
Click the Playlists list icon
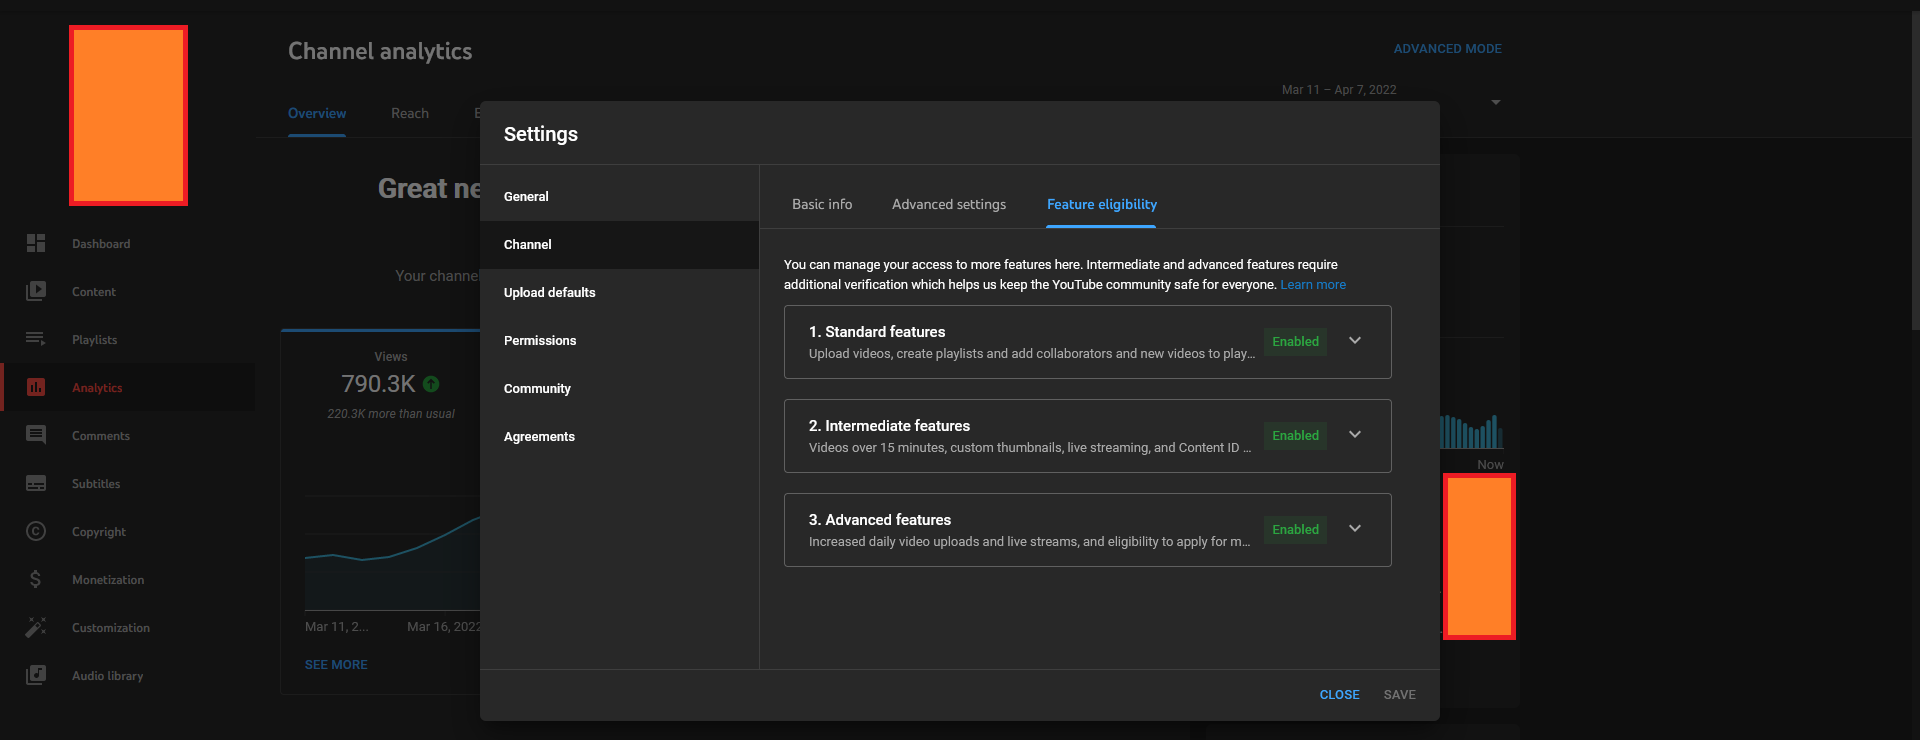pos(36,339)
